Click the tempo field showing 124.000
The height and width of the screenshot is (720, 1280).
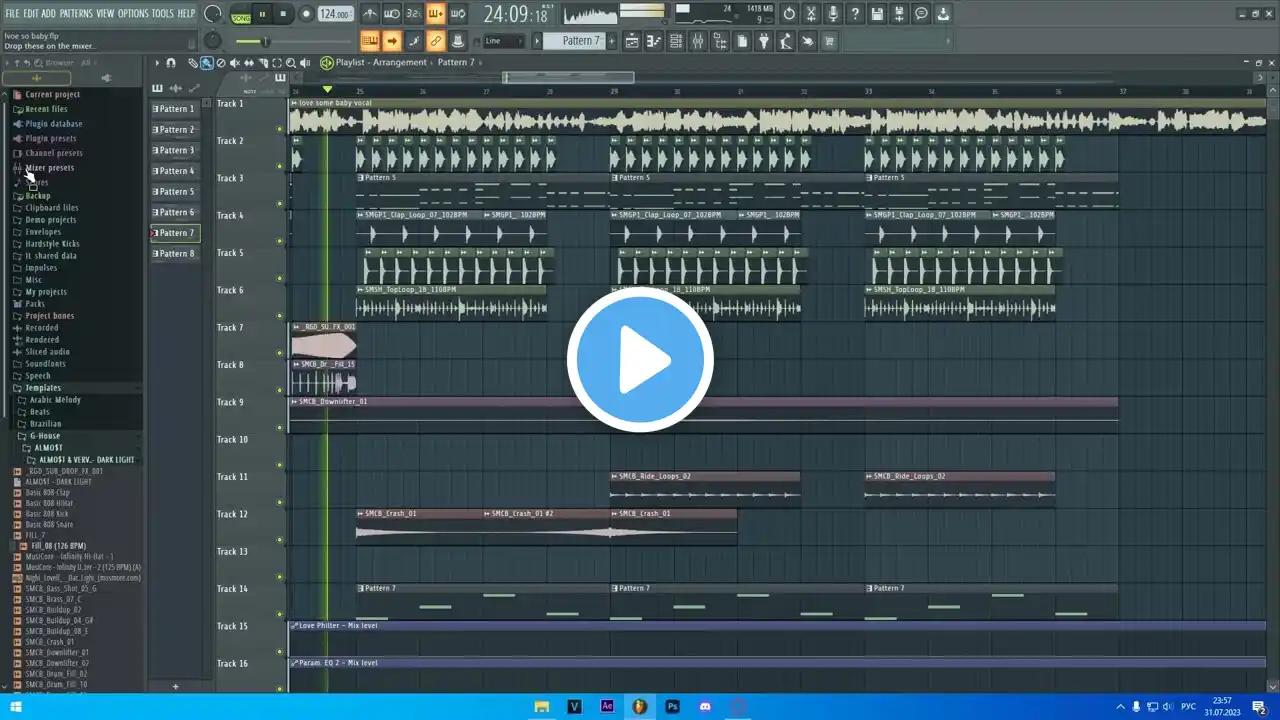coord(335,14)
